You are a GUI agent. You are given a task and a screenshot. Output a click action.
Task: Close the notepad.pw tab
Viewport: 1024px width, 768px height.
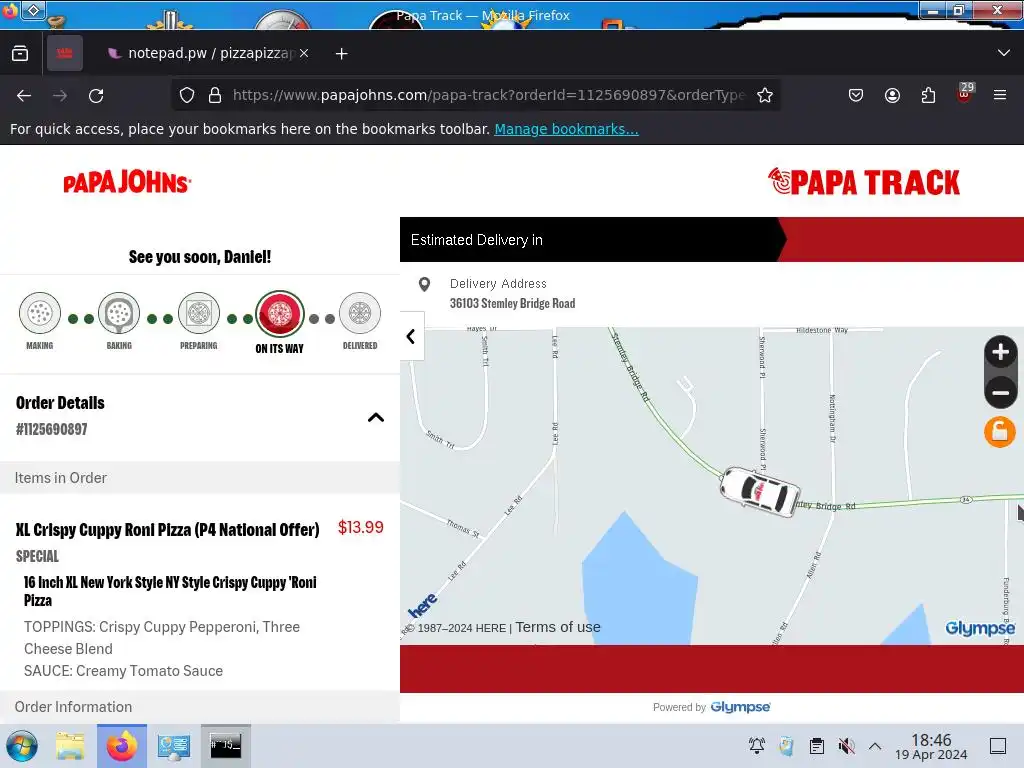point(304,53)
